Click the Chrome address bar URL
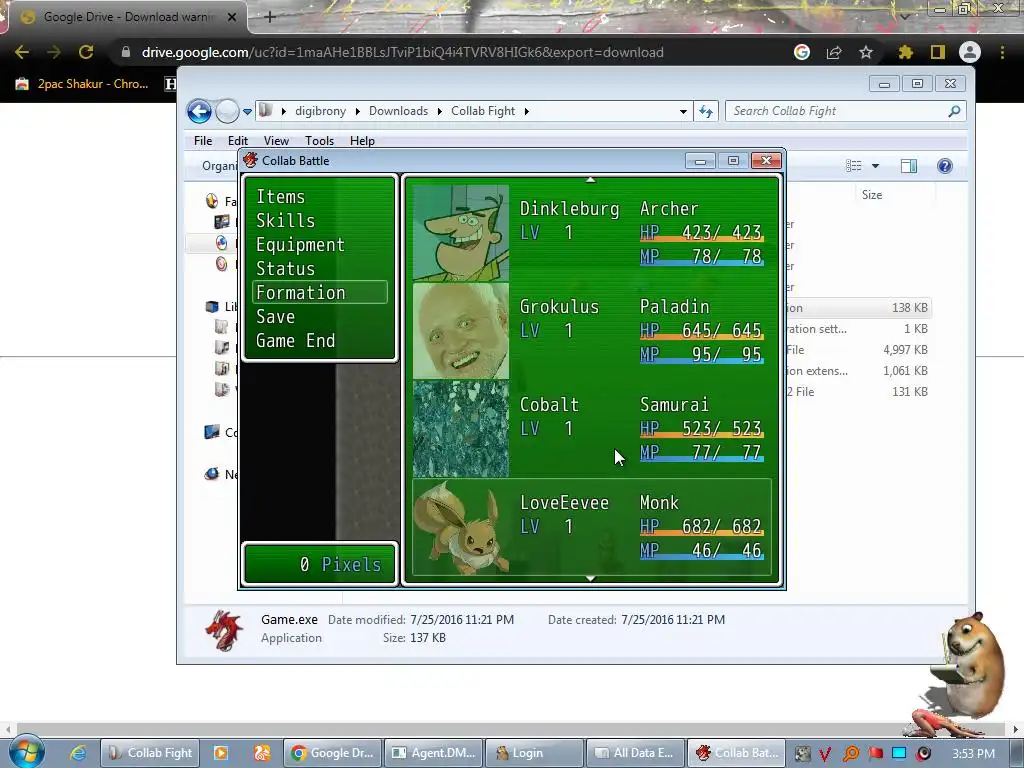This screenshot has height=768, width=1024. pyautogui.click(x=402, y=52)
